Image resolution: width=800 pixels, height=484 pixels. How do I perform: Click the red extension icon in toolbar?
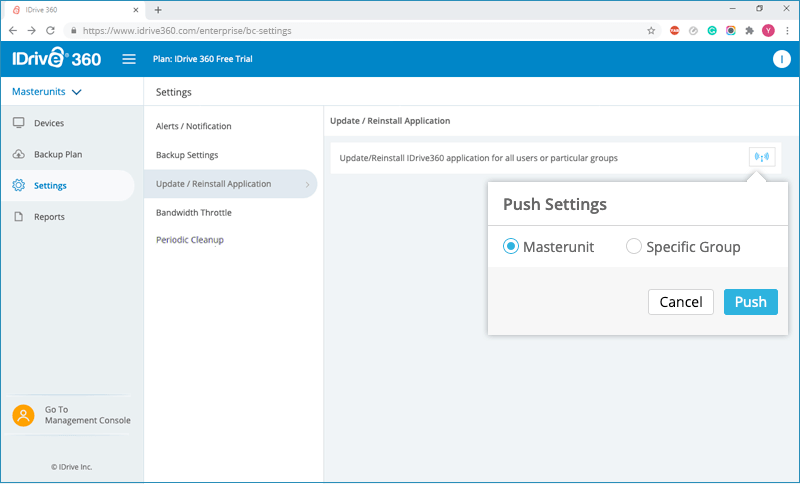674,31
